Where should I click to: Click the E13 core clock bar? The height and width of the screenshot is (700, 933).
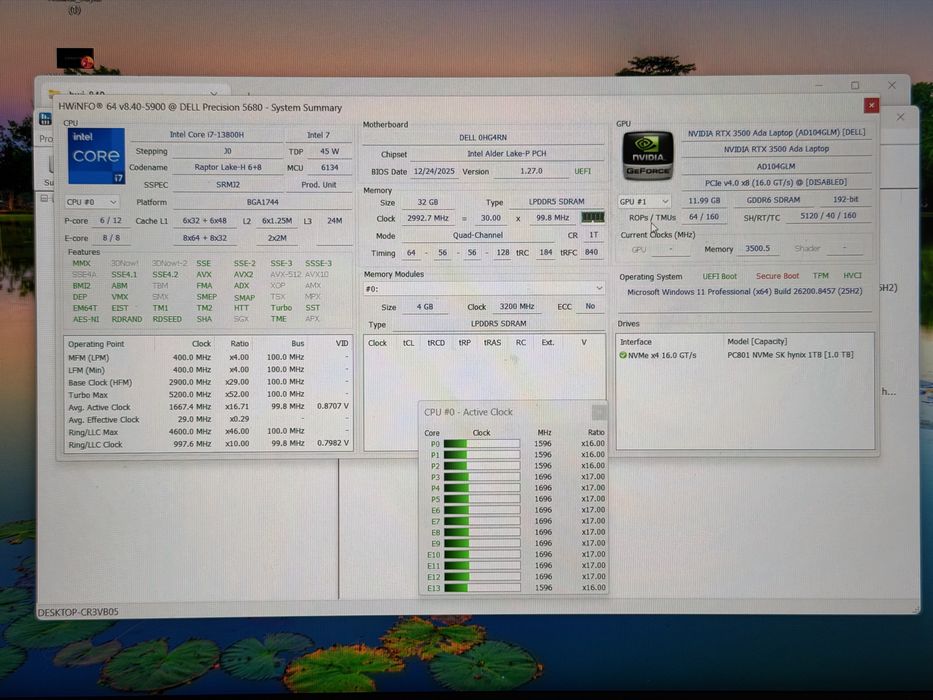click(x=481, y=588)
